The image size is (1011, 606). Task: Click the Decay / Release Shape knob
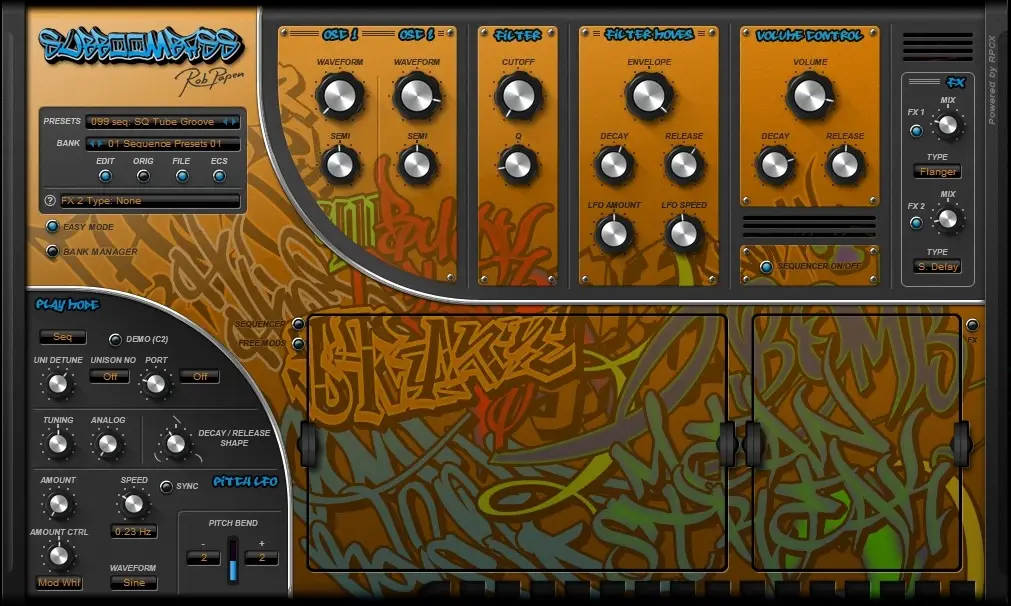(x=175, y=444)
